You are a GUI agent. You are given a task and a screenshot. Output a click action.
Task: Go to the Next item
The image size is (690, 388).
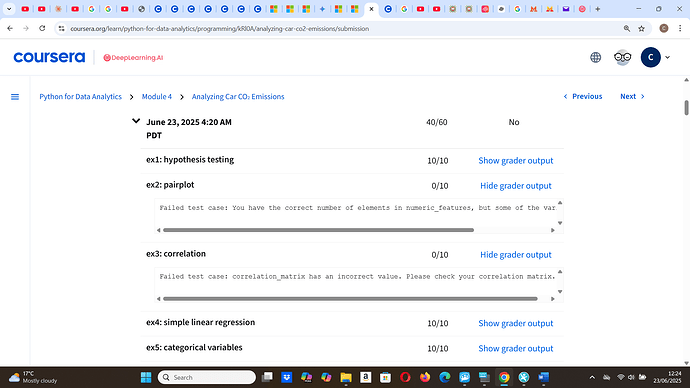coord(632,96)
